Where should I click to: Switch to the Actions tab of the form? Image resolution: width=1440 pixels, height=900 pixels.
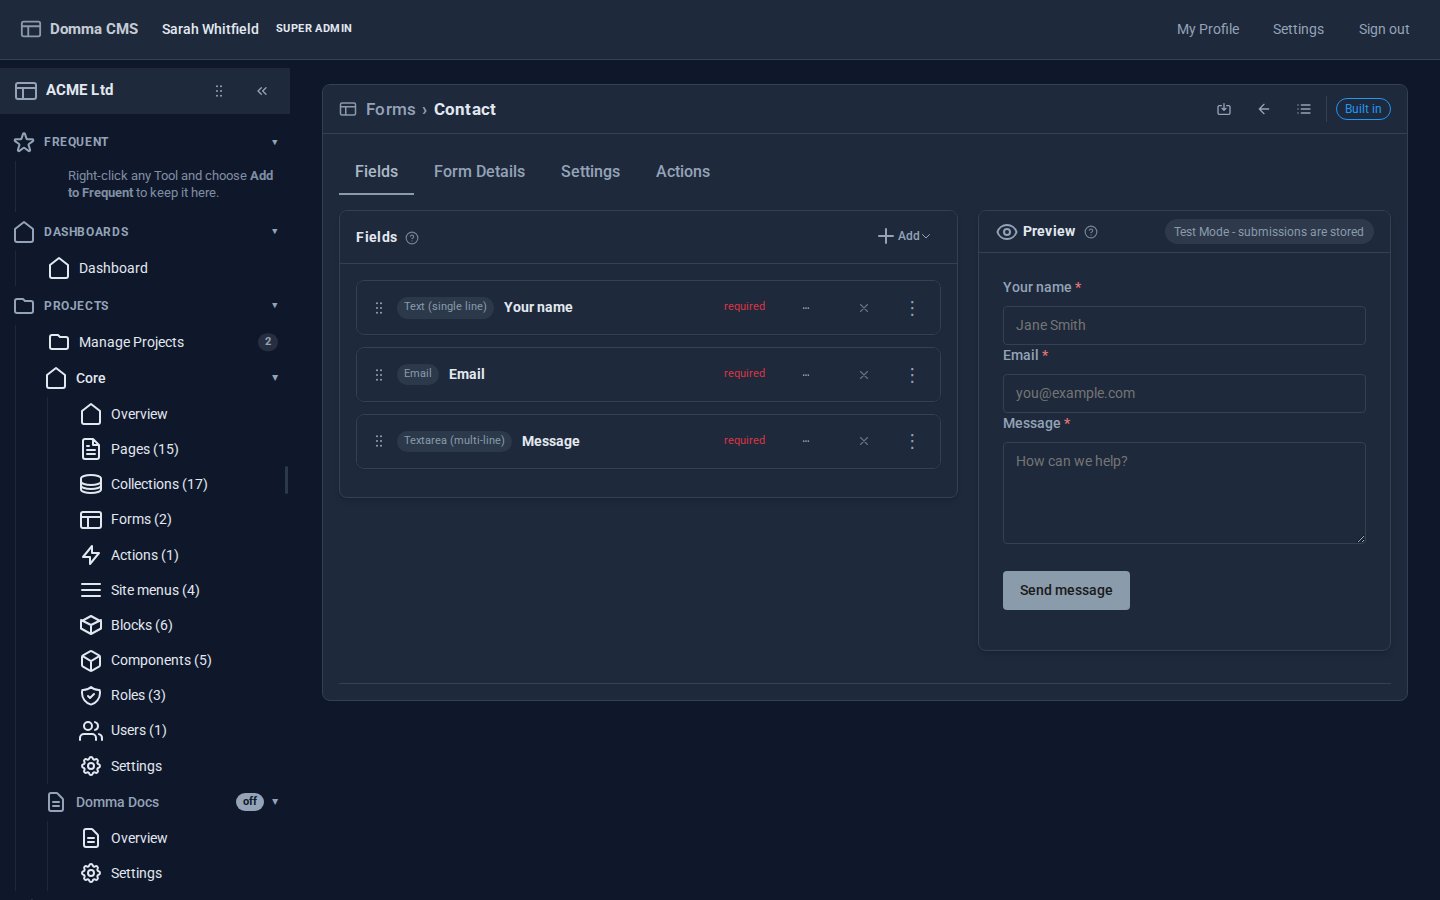[x=683, y=172]
